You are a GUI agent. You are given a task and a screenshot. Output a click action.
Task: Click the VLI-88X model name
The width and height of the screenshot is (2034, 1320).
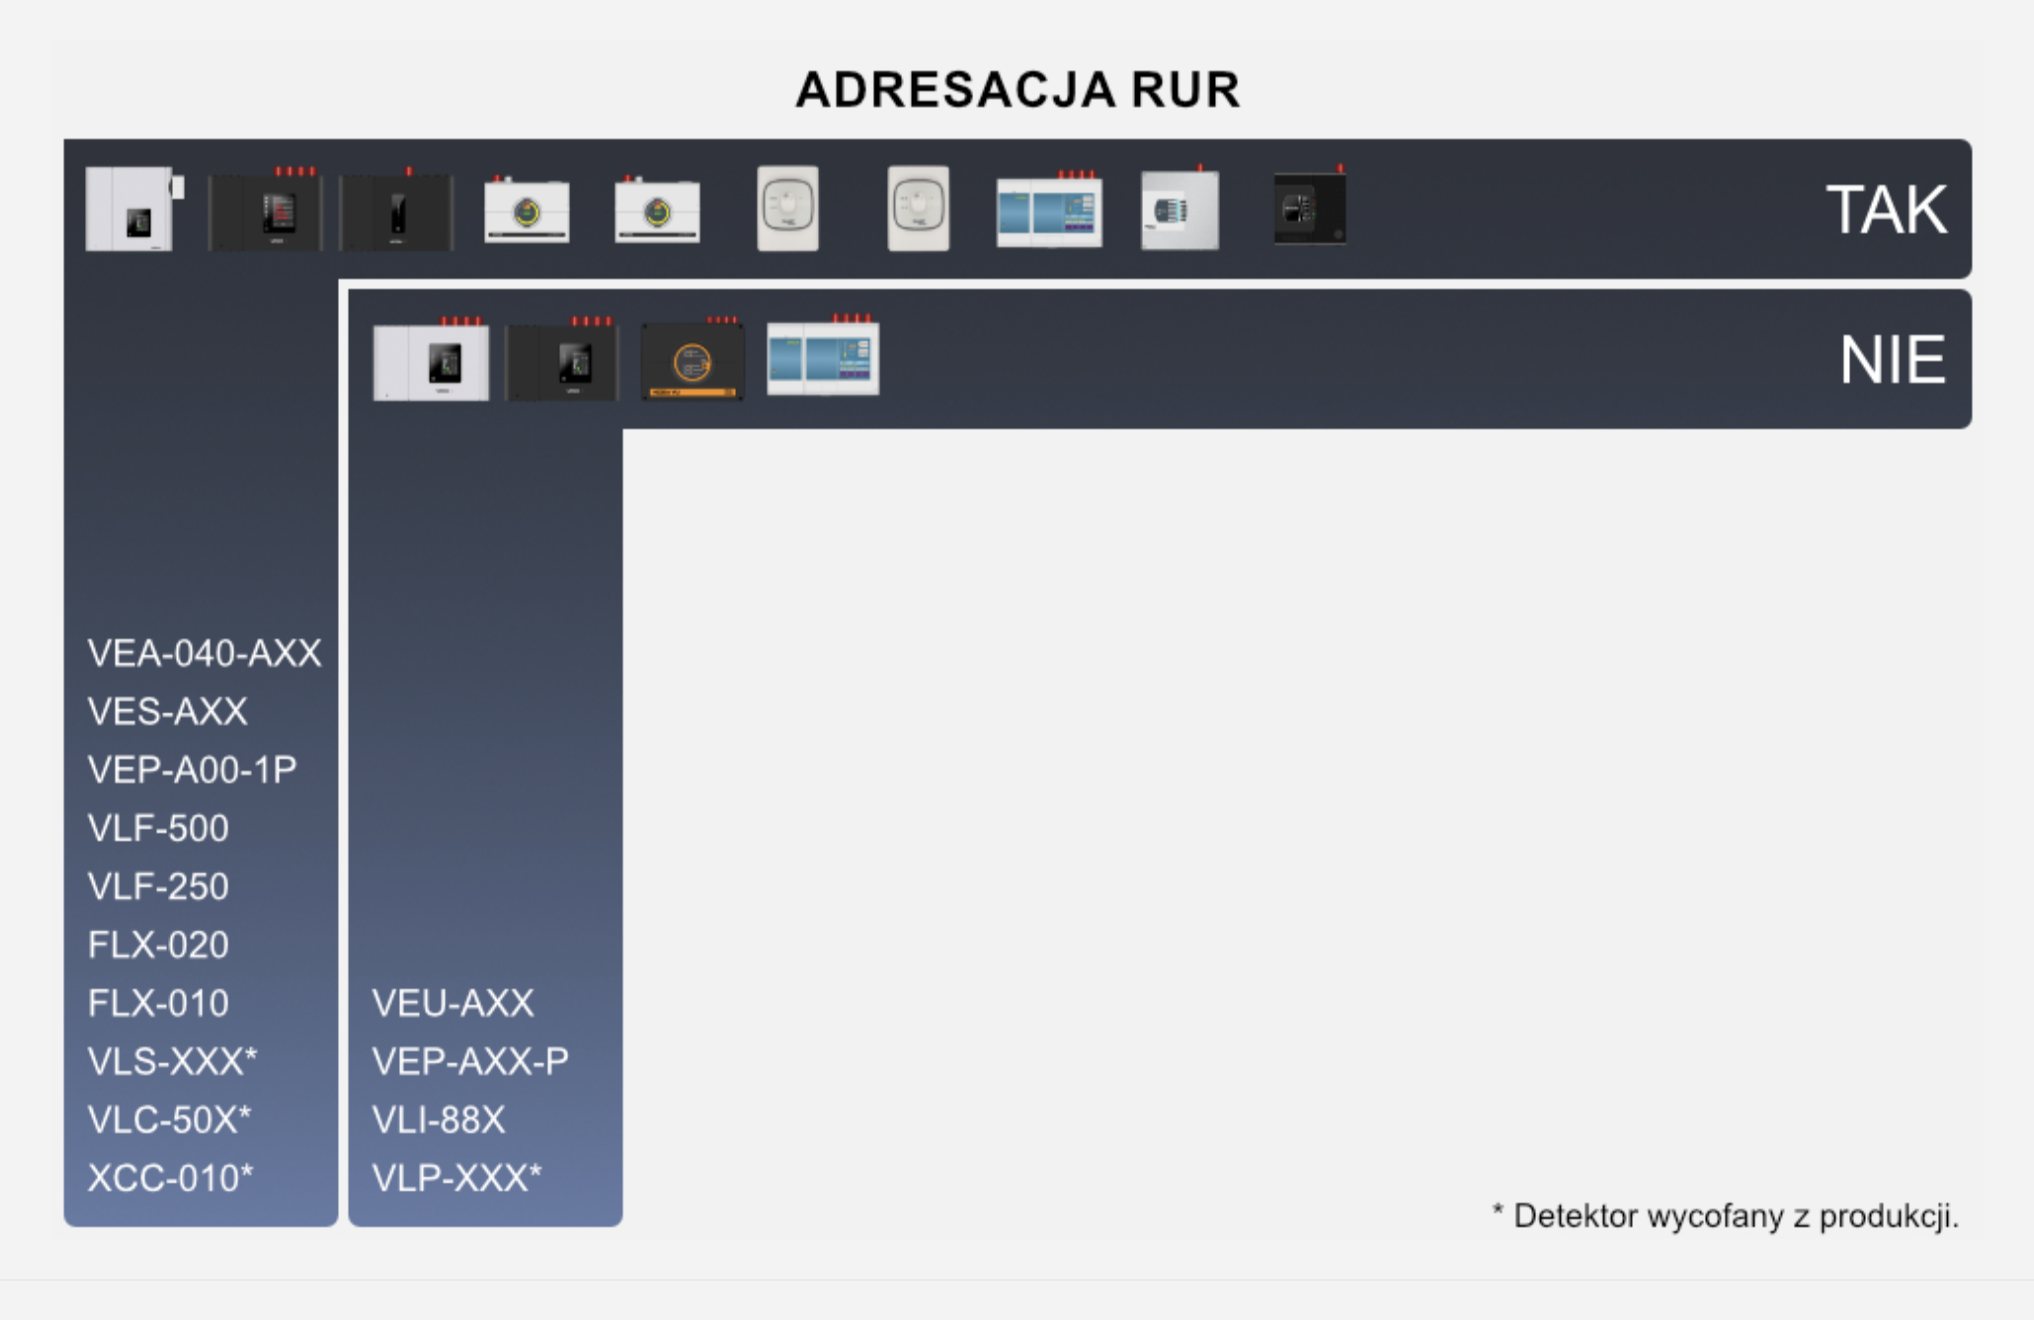tap(438, 1120)
